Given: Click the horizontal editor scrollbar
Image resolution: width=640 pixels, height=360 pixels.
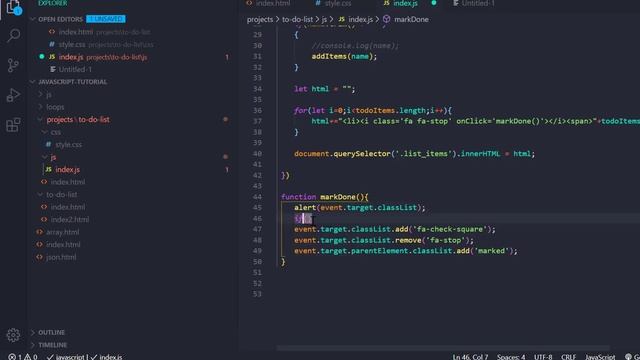Looking at the screenshot, I should click(443, 348).
